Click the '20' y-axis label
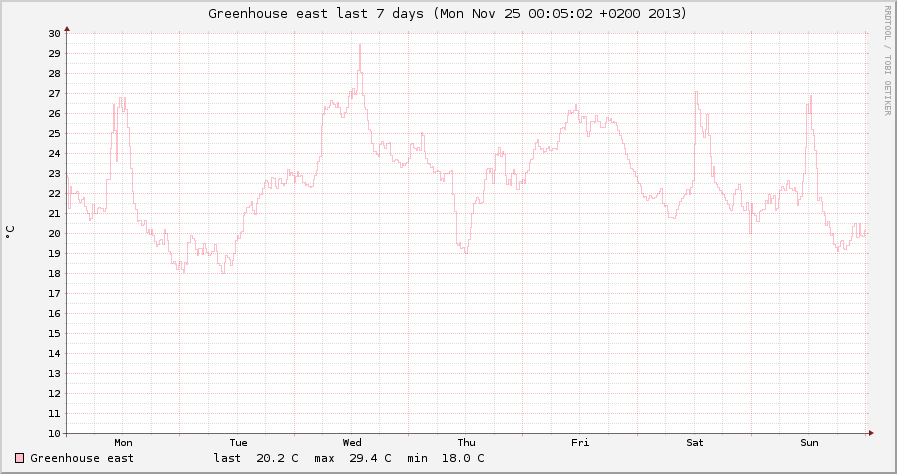897x474 pixels. tap(54, 233)
